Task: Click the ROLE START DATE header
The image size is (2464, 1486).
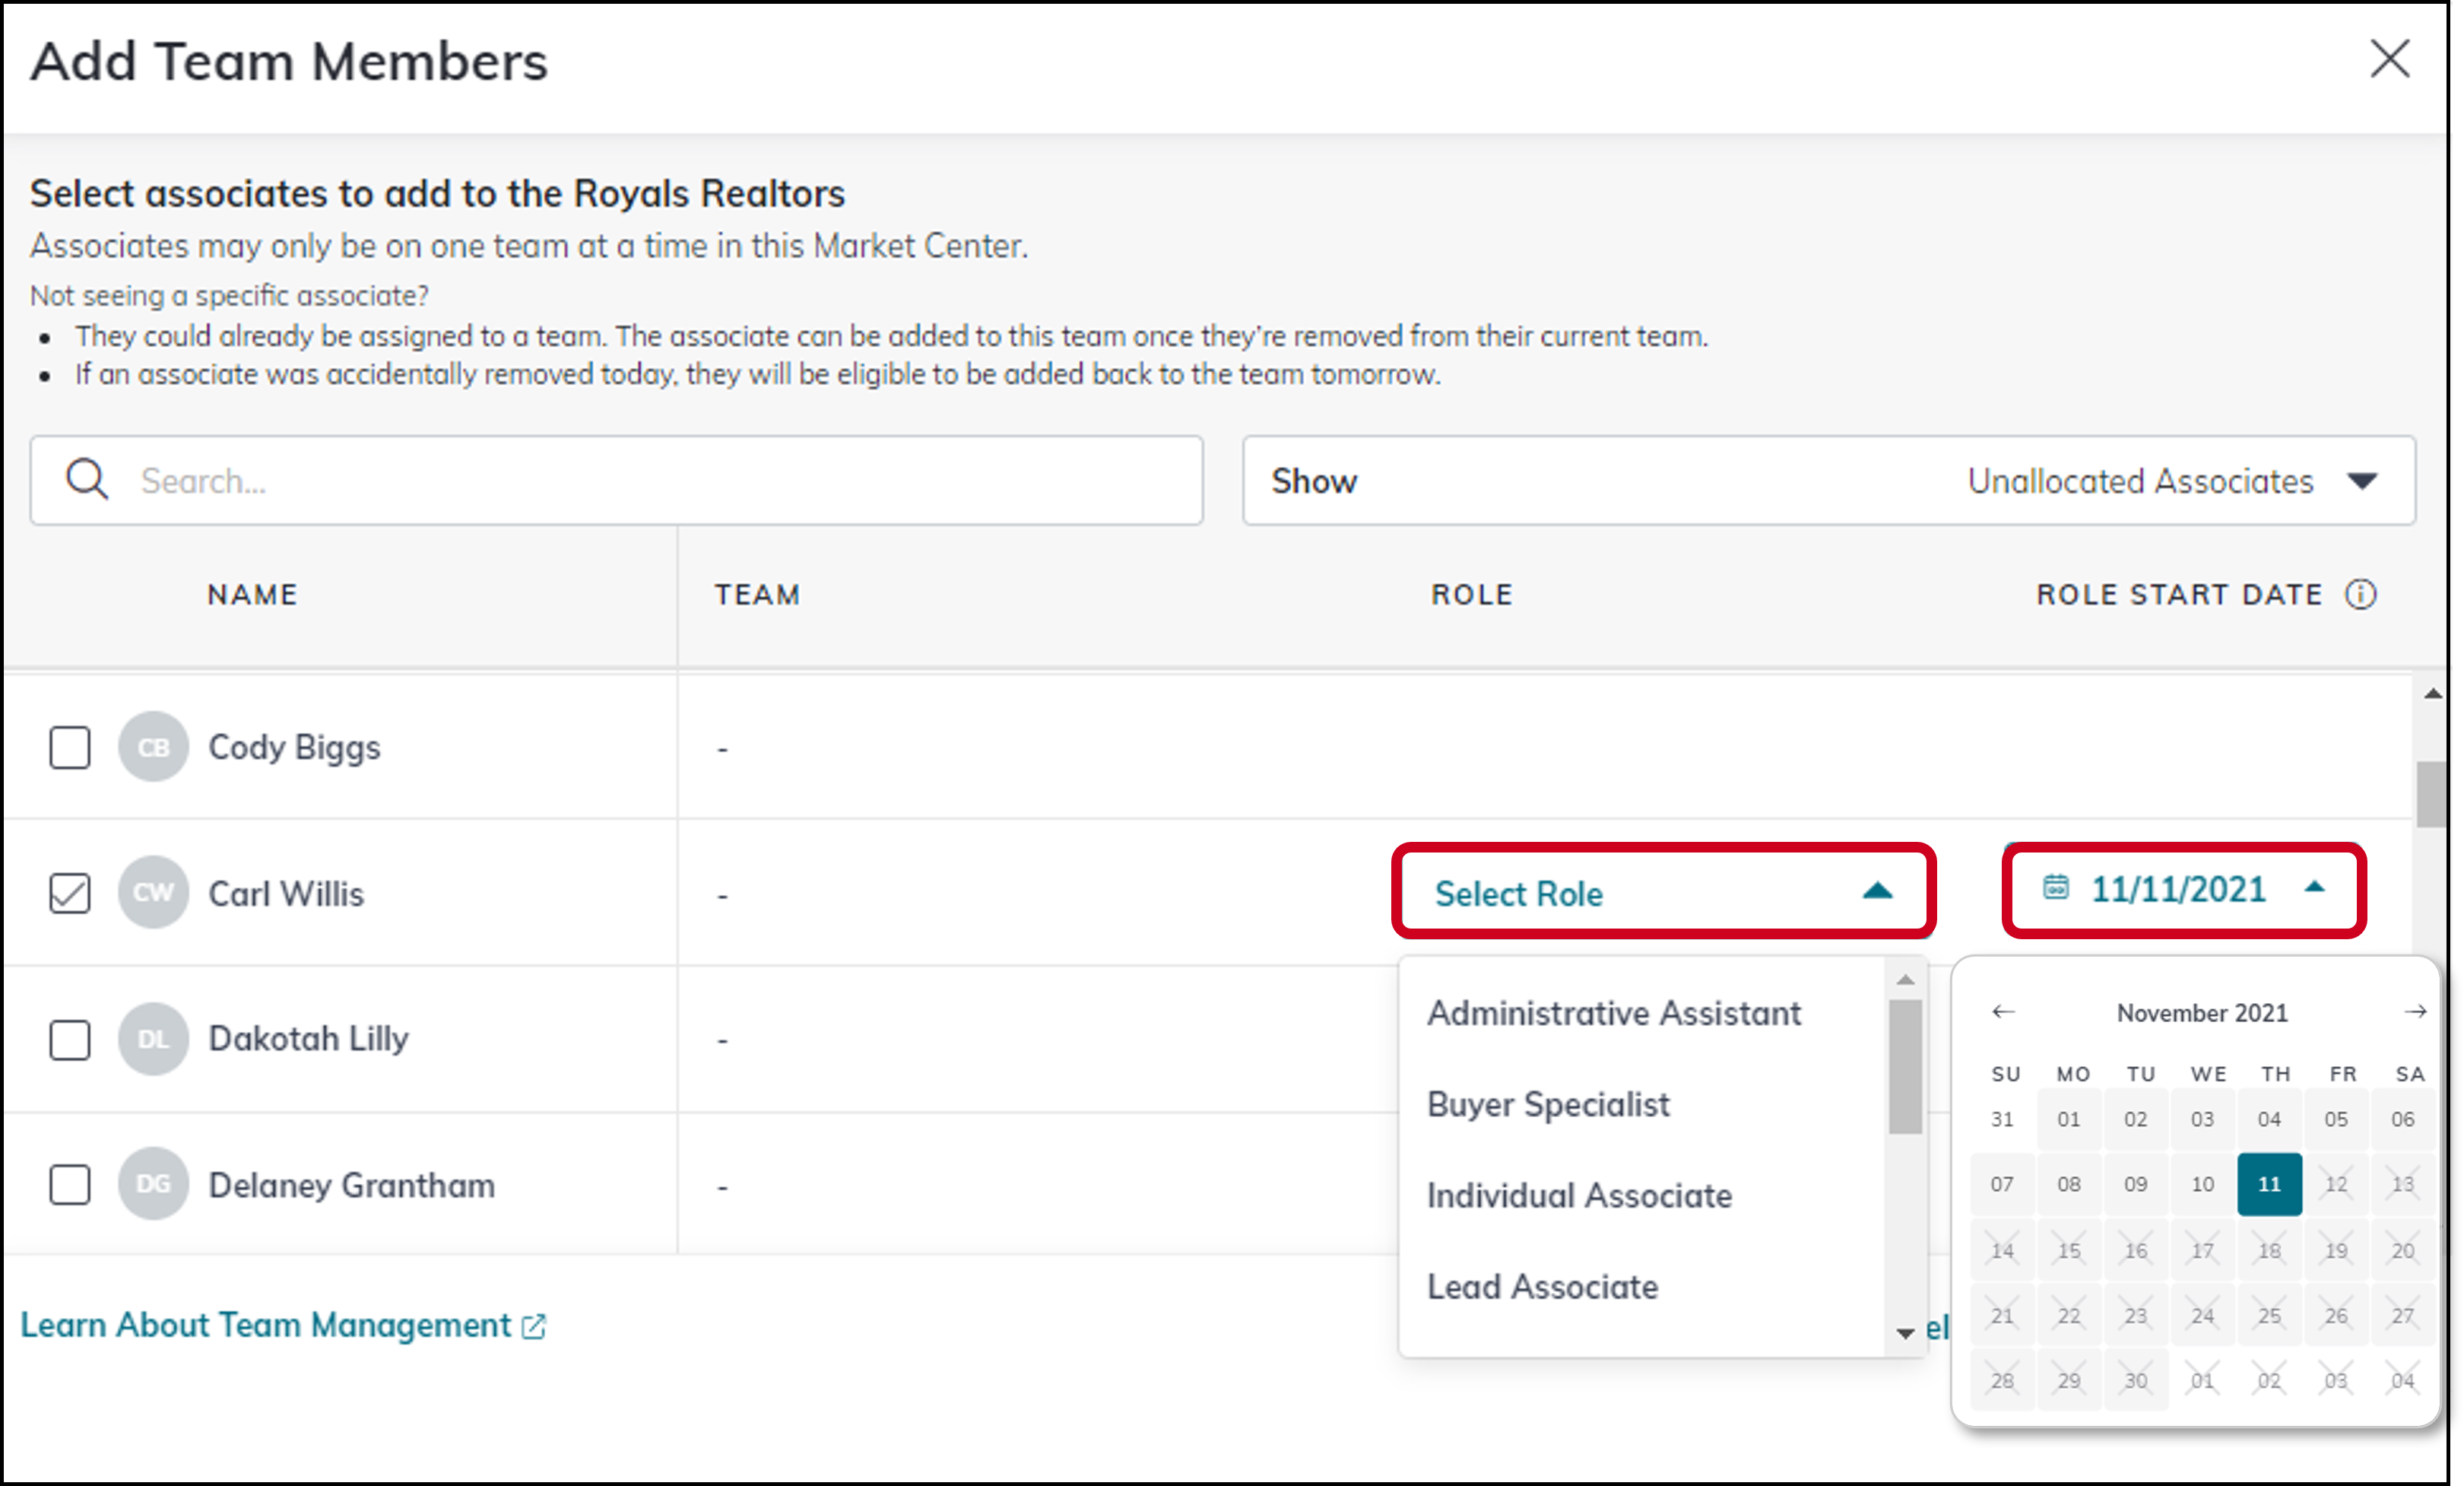Action: (2179, 594)
